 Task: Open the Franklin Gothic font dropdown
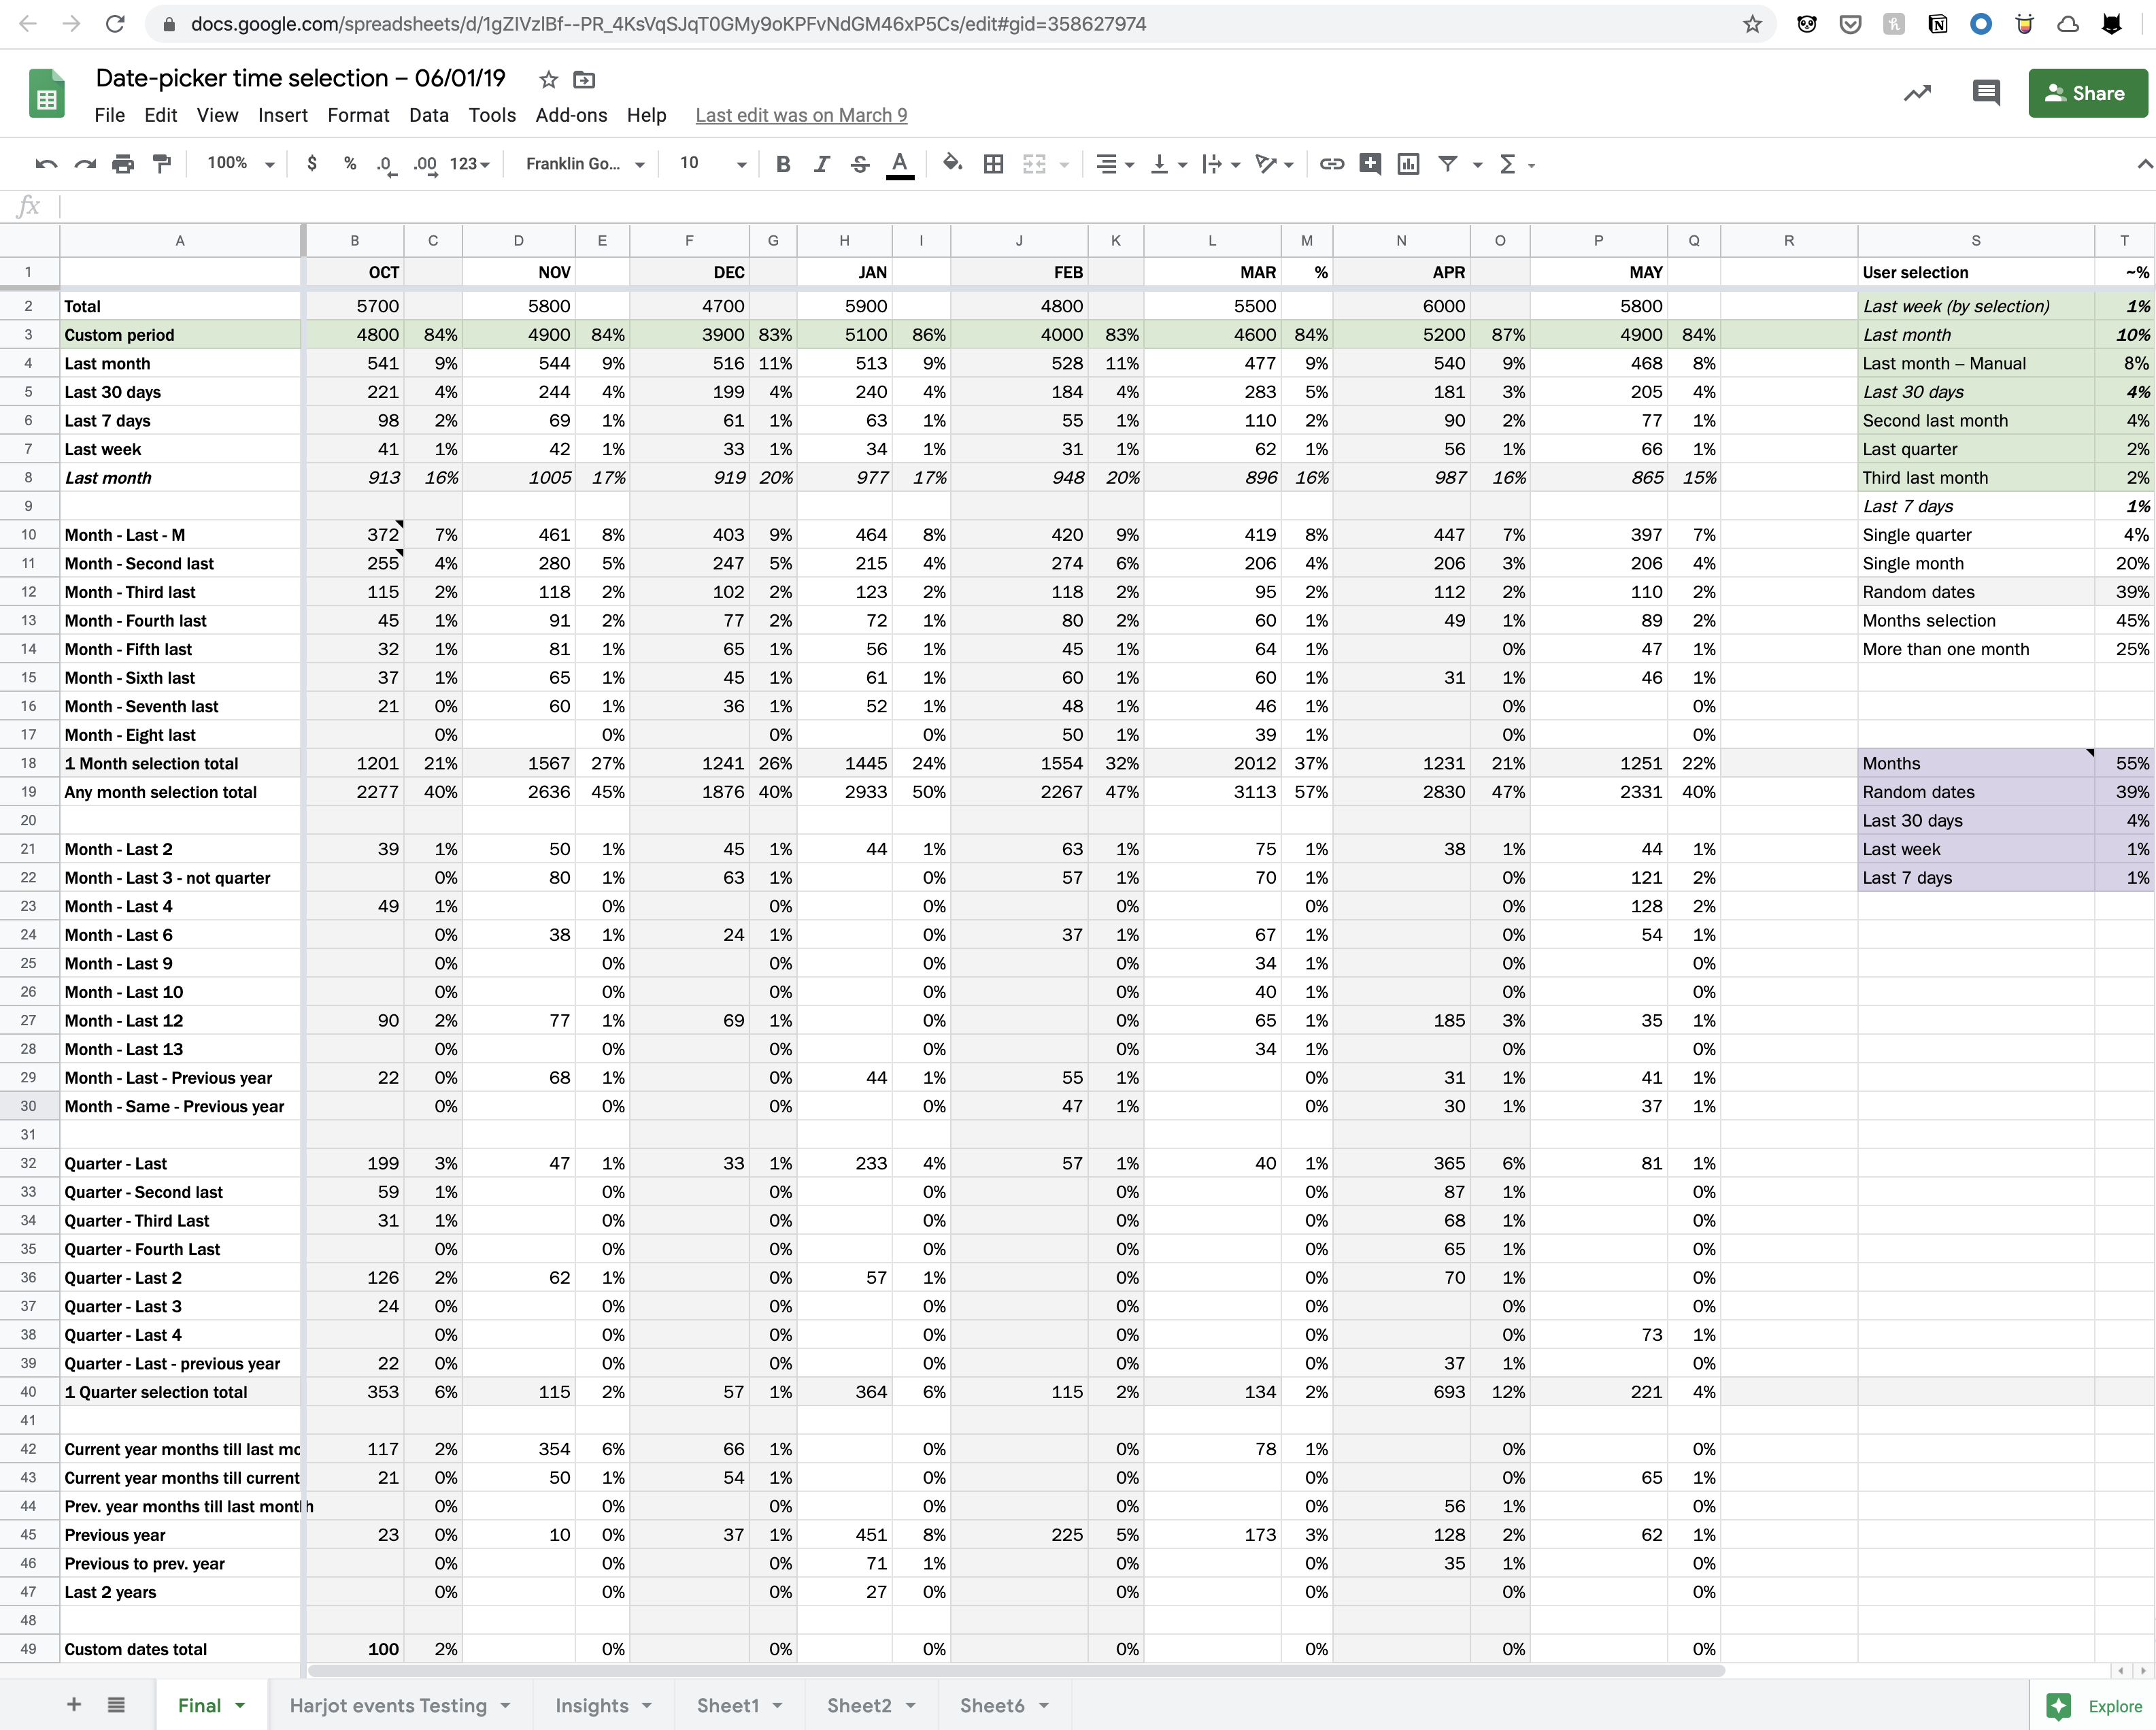click(585, 164)
